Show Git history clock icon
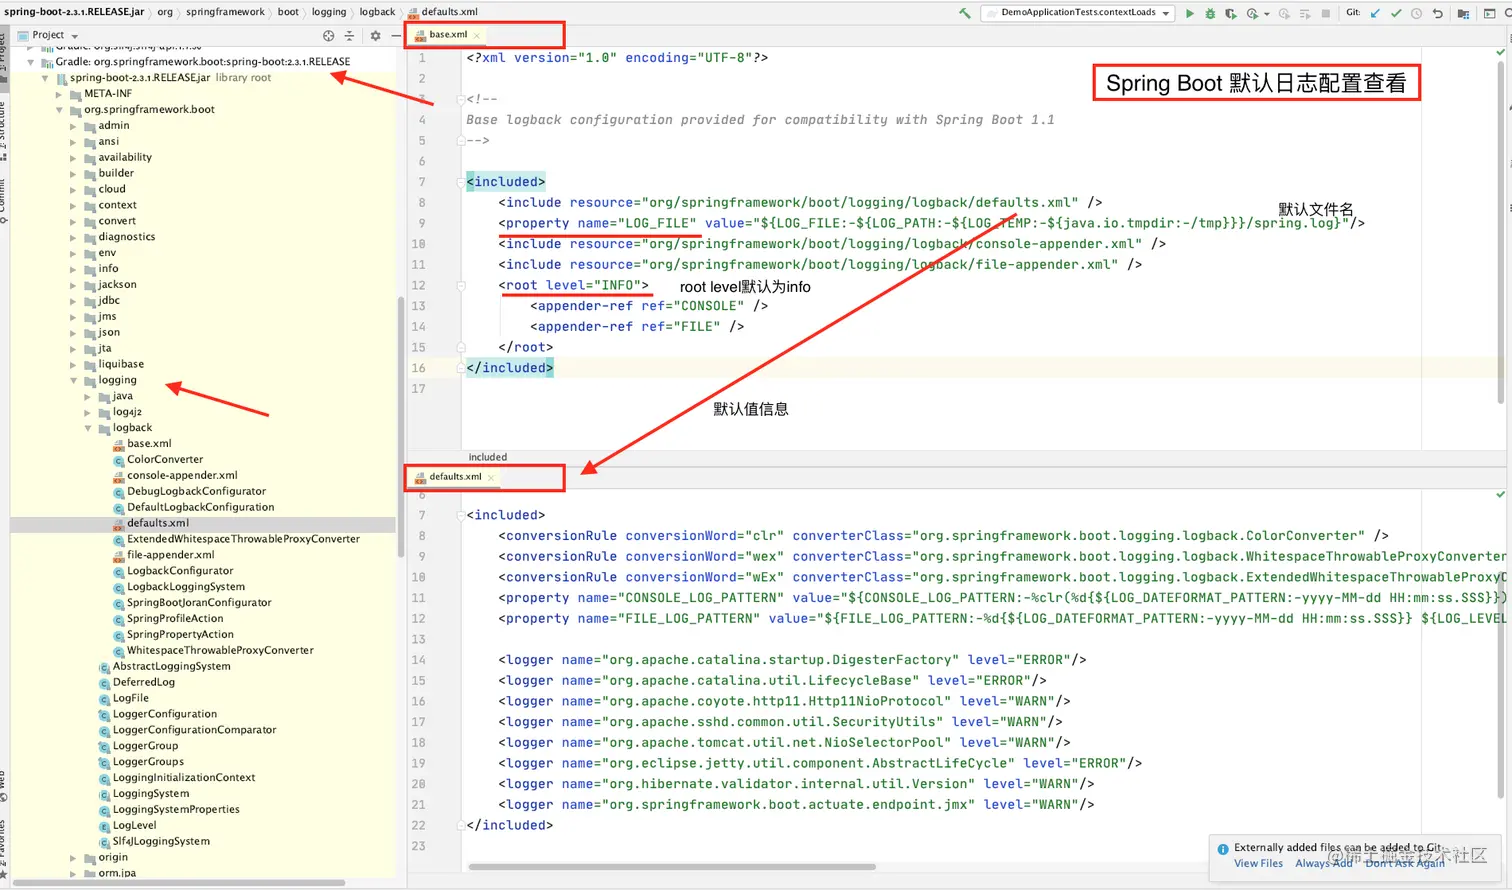The width and height of the screenshot is (1512, 890). [x=1416, y=13]
